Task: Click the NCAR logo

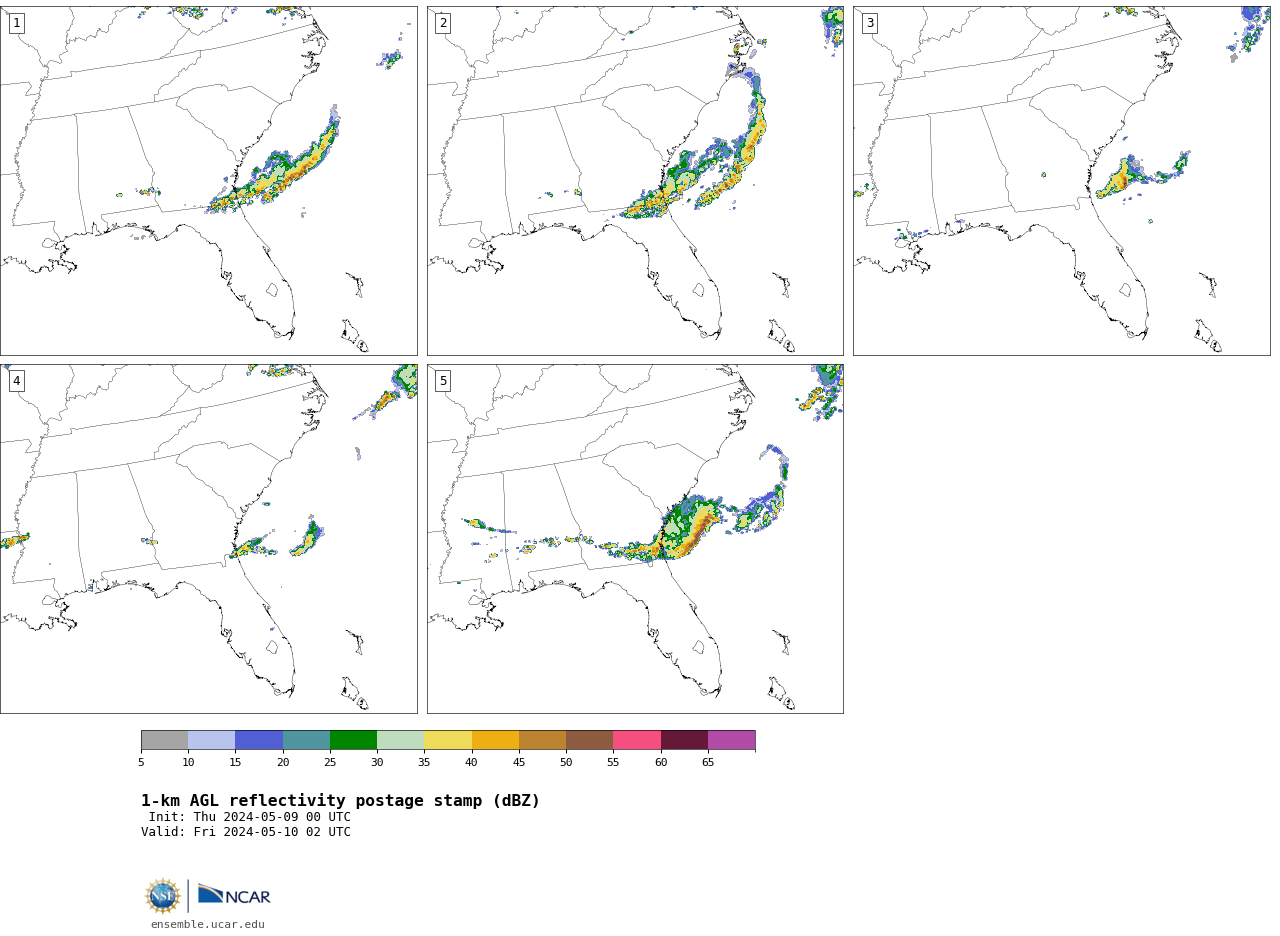Action: [x=234, y=895]
